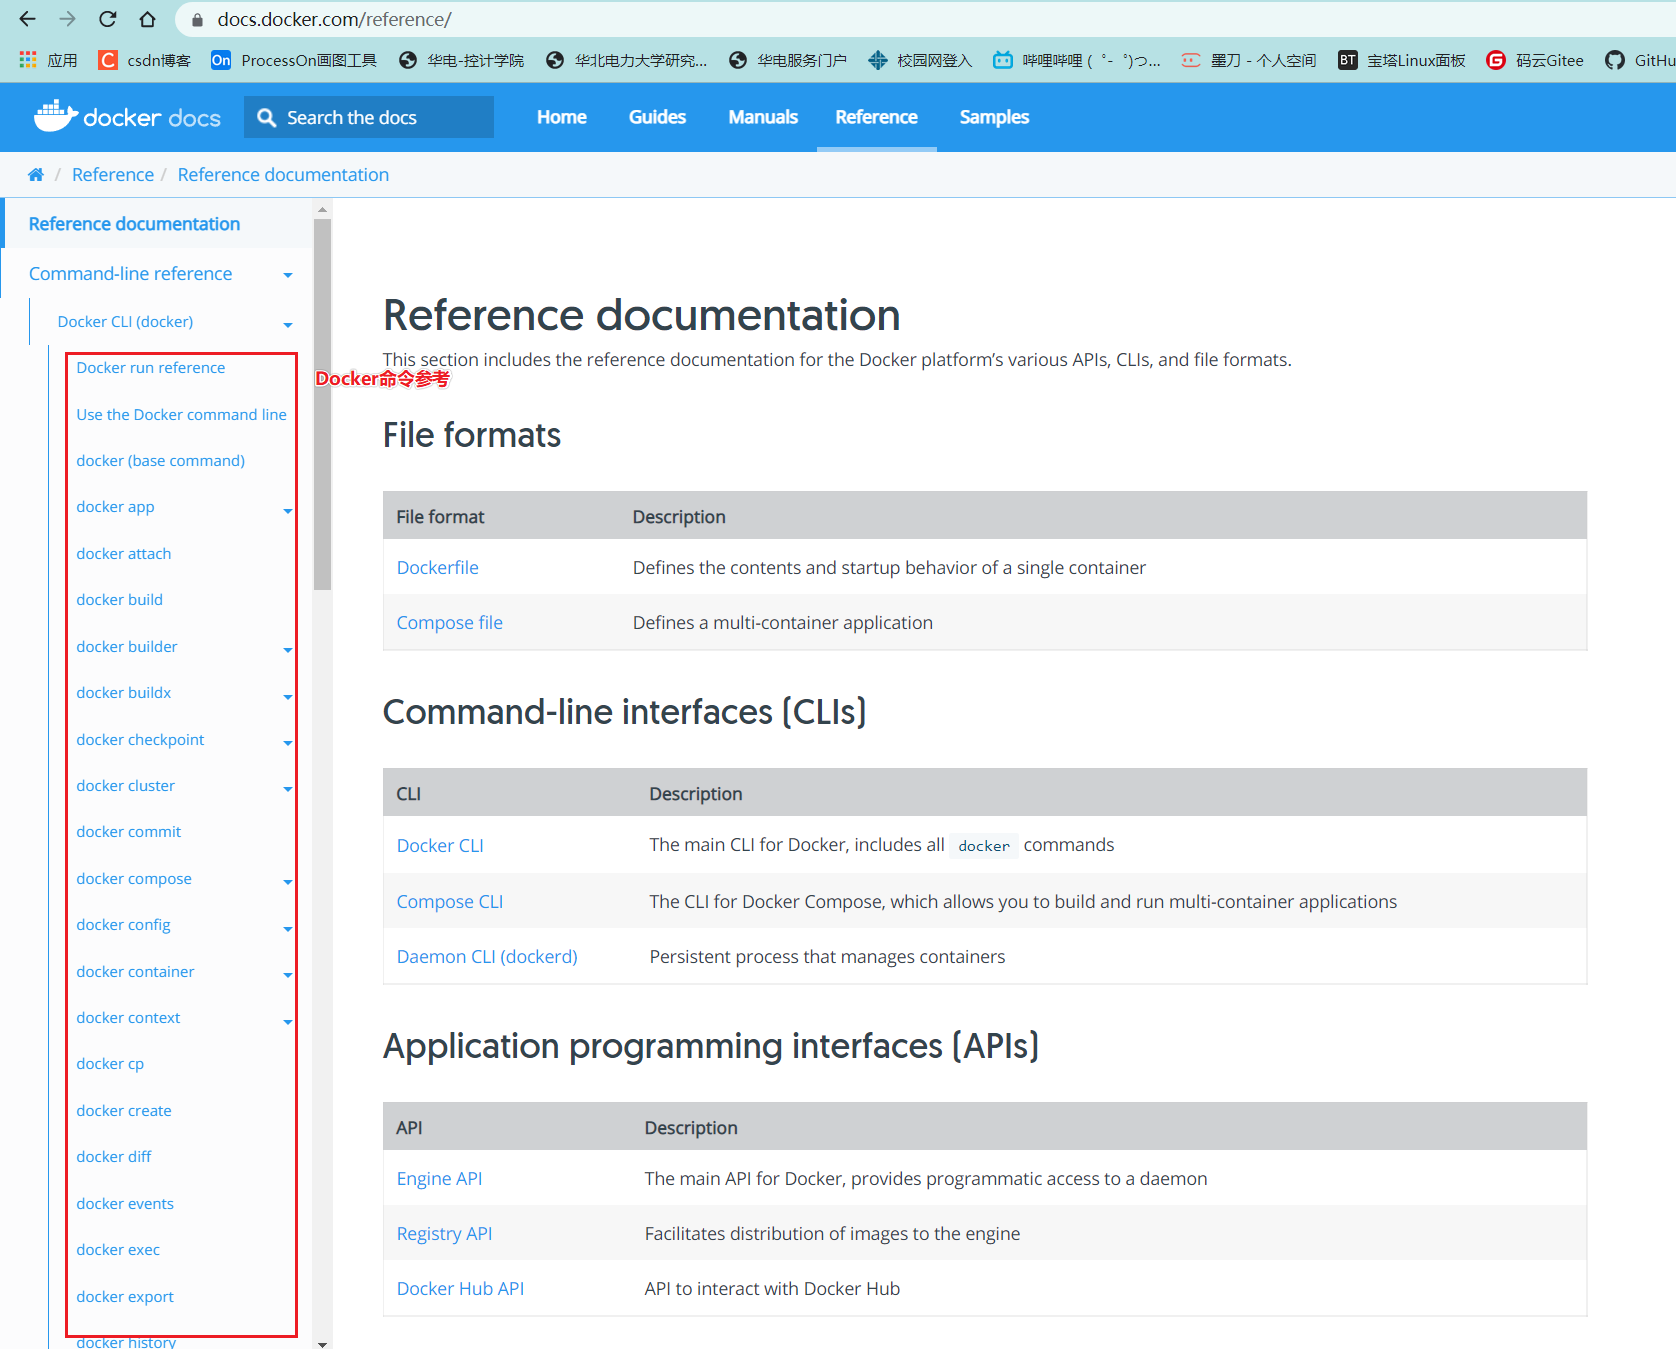Click the Compose file link
Screen dimensions: 1676x1349
pyautogui.click(x=449, y=622)
